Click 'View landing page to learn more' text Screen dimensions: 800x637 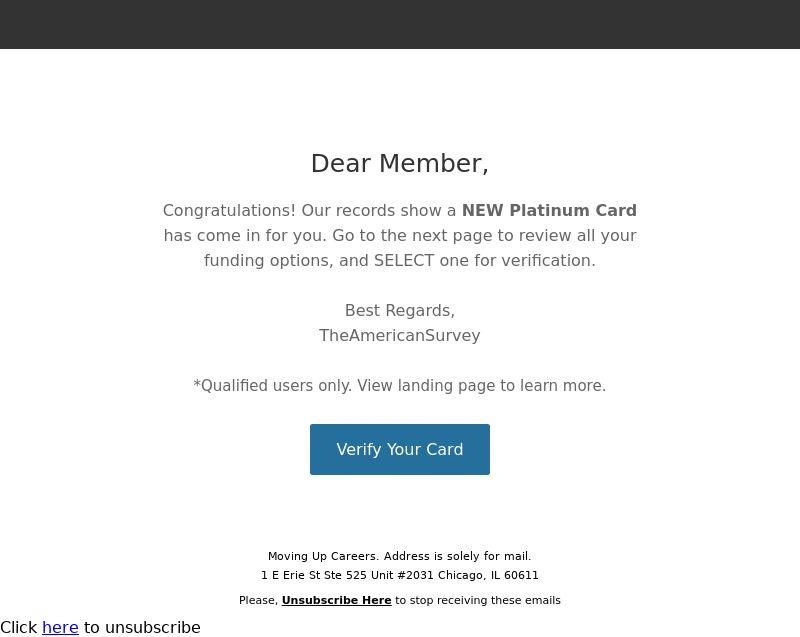[x=481, y=386]
